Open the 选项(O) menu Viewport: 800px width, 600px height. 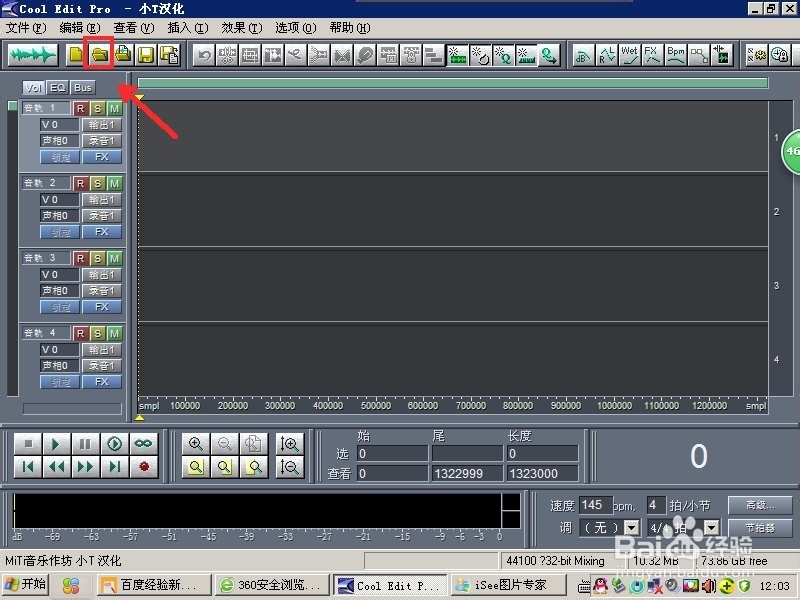point(296,28)
